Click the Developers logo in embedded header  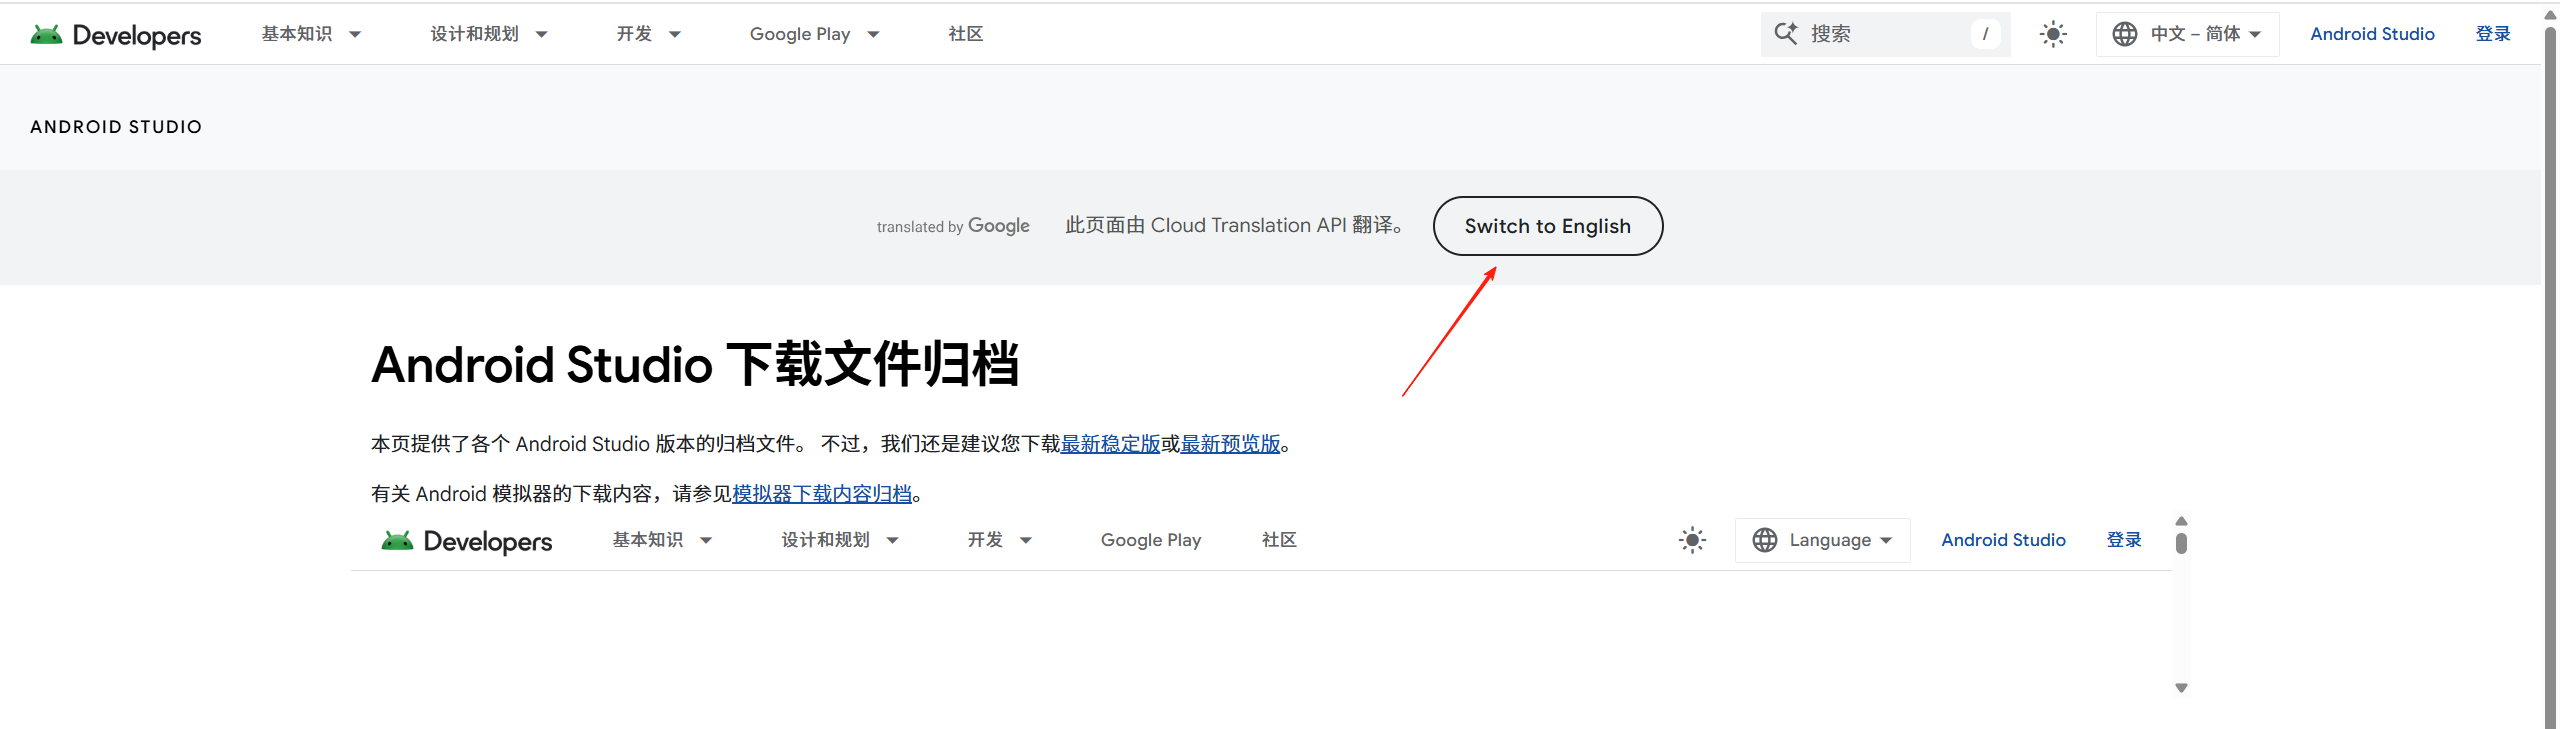coord(467,541)
